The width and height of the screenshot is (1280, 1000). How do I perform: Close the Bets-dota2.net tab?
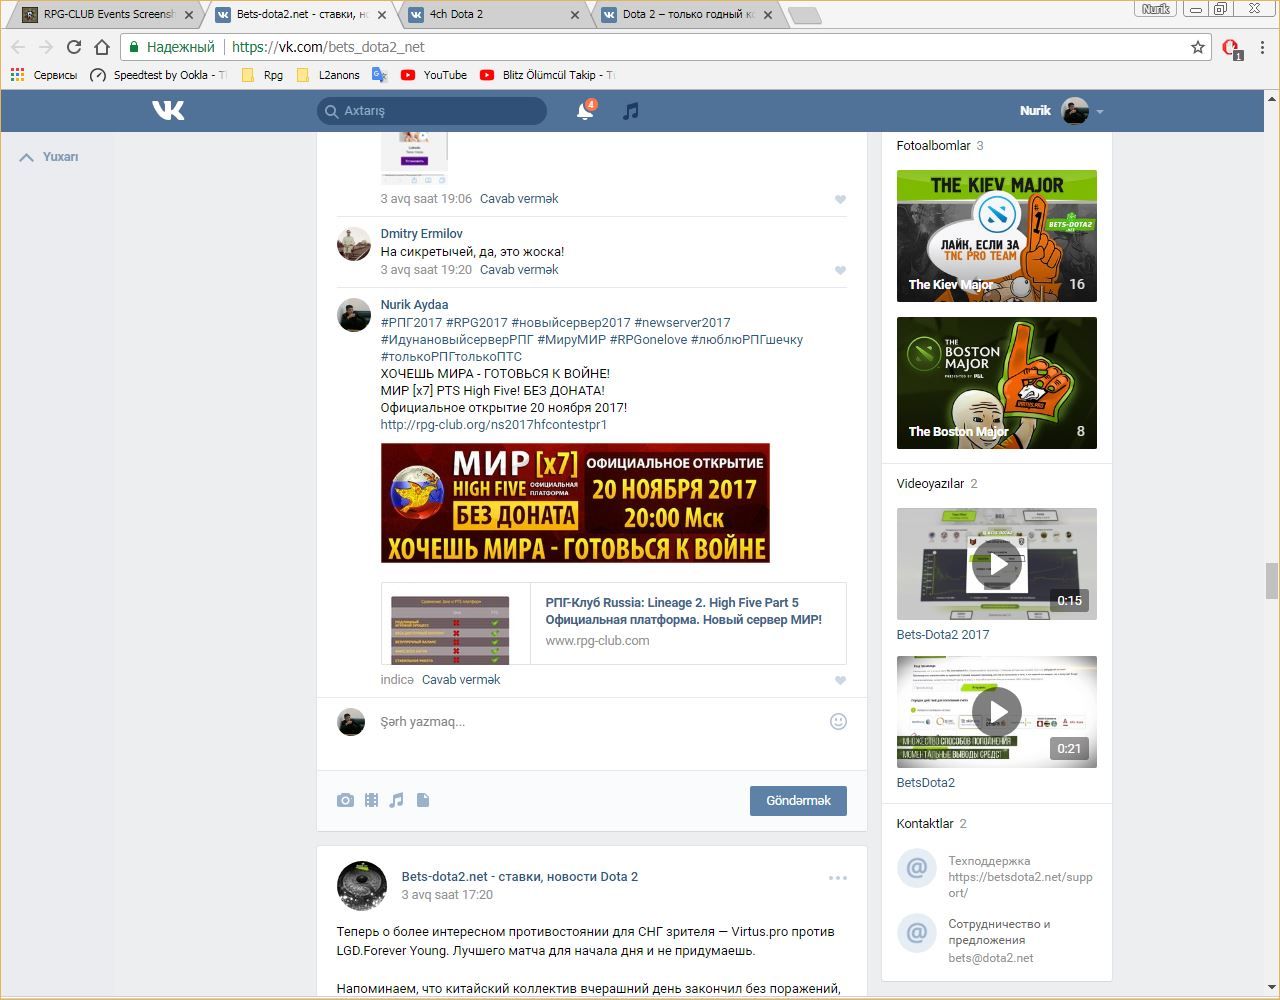[x=381, y=15]
